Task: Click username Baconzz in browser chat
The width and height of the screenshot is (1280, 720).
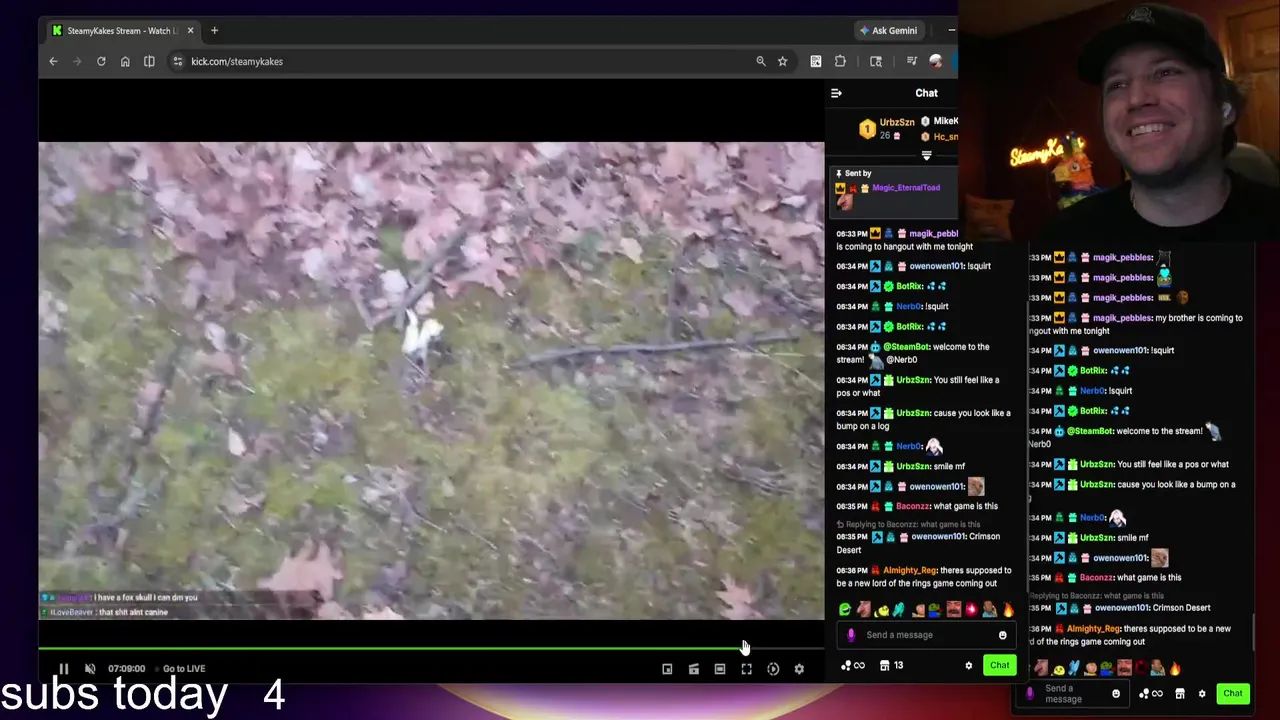Action: [x=912, y=506]
